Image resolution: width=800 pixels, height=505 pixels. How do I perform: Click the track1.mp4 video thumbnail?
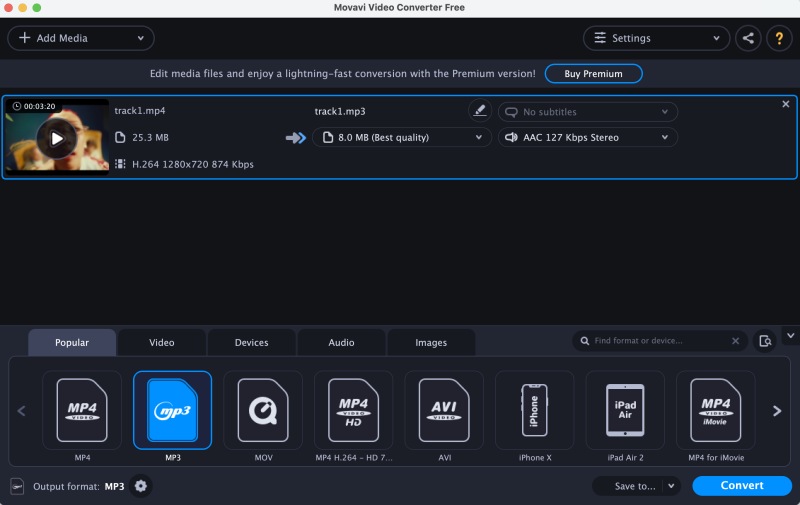[x=57, y=137]
